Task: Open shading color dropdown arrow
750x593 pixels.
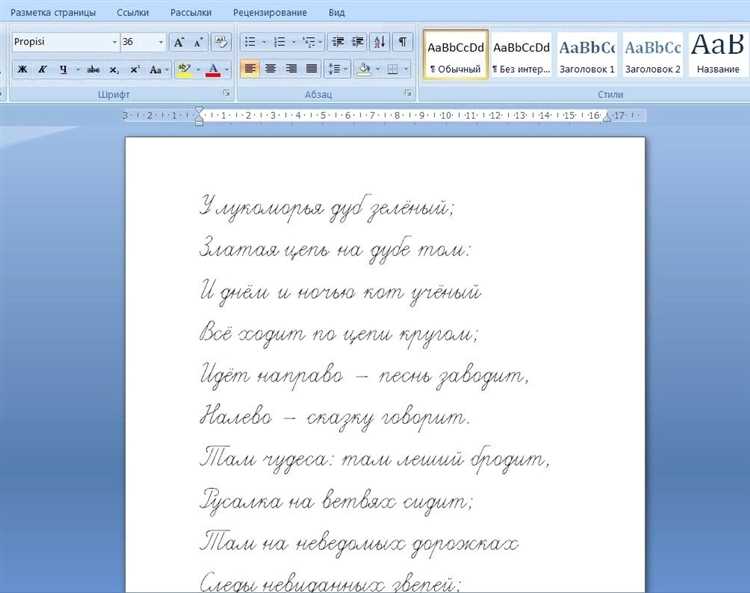Action: [378, 70]
